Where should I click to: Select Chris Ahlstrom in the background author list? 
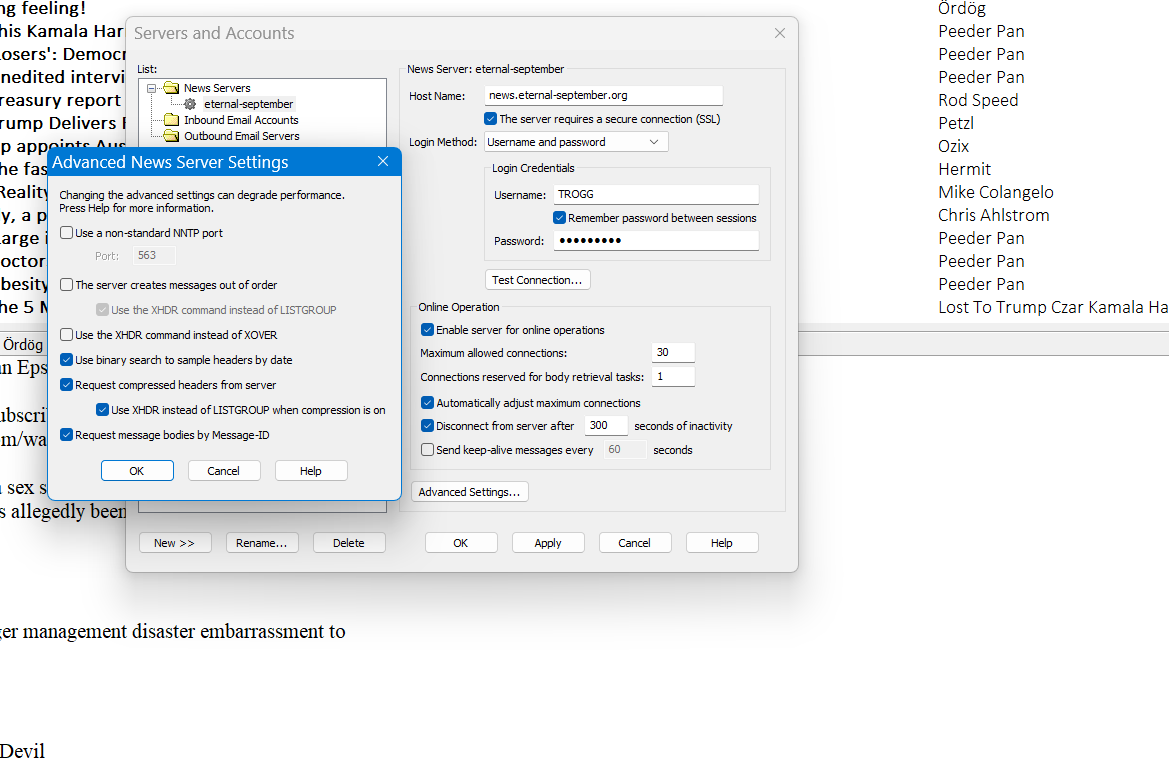pyautogui.click(x=993, y=215)
